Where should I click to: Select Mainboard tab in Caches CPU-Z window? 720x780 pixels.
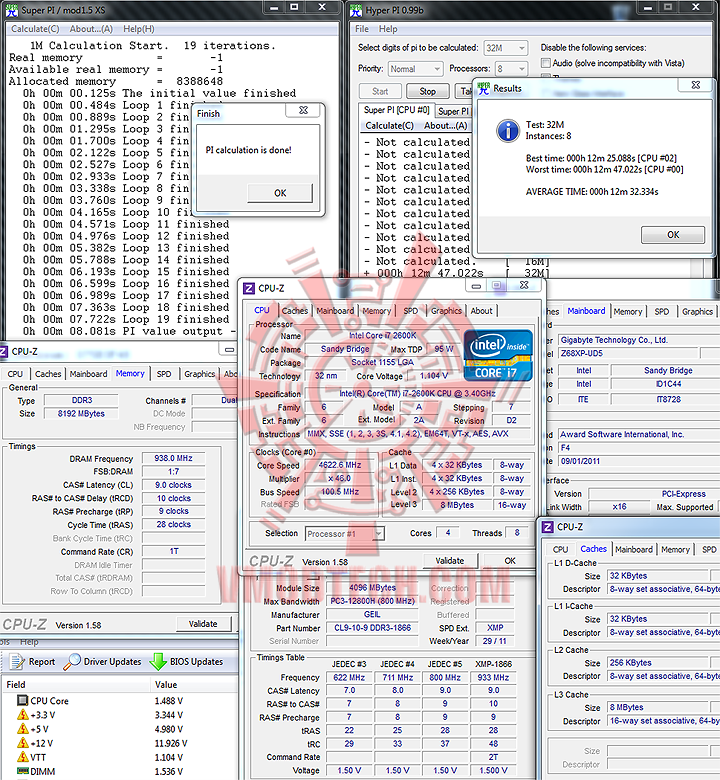633,550
